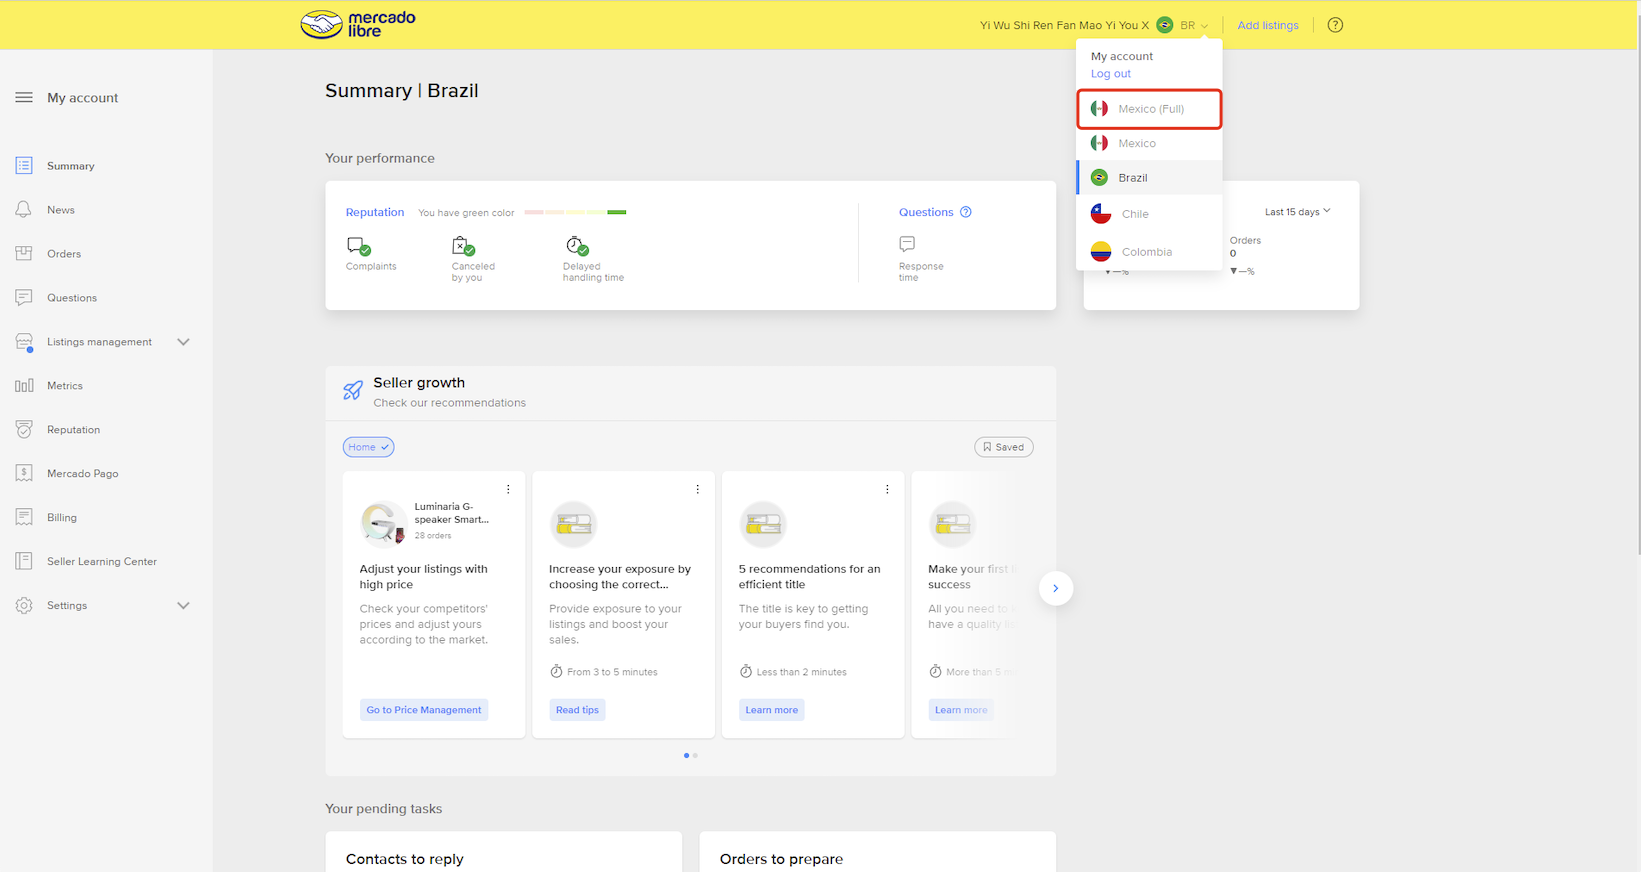The image size is (1641, 872).
Task: Advance the recommendations carousel with next arrow
Action: click(x=1055, y=588)
